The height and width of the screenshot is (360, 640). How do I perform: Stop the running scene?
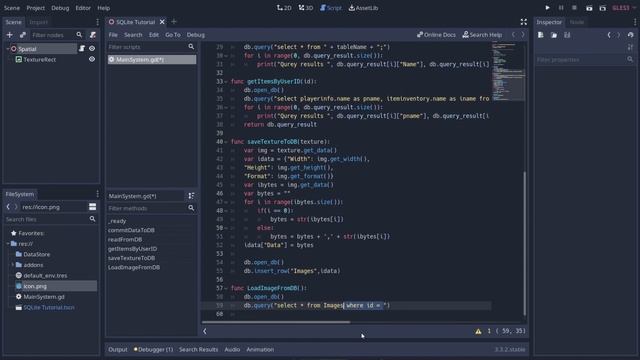574,8
